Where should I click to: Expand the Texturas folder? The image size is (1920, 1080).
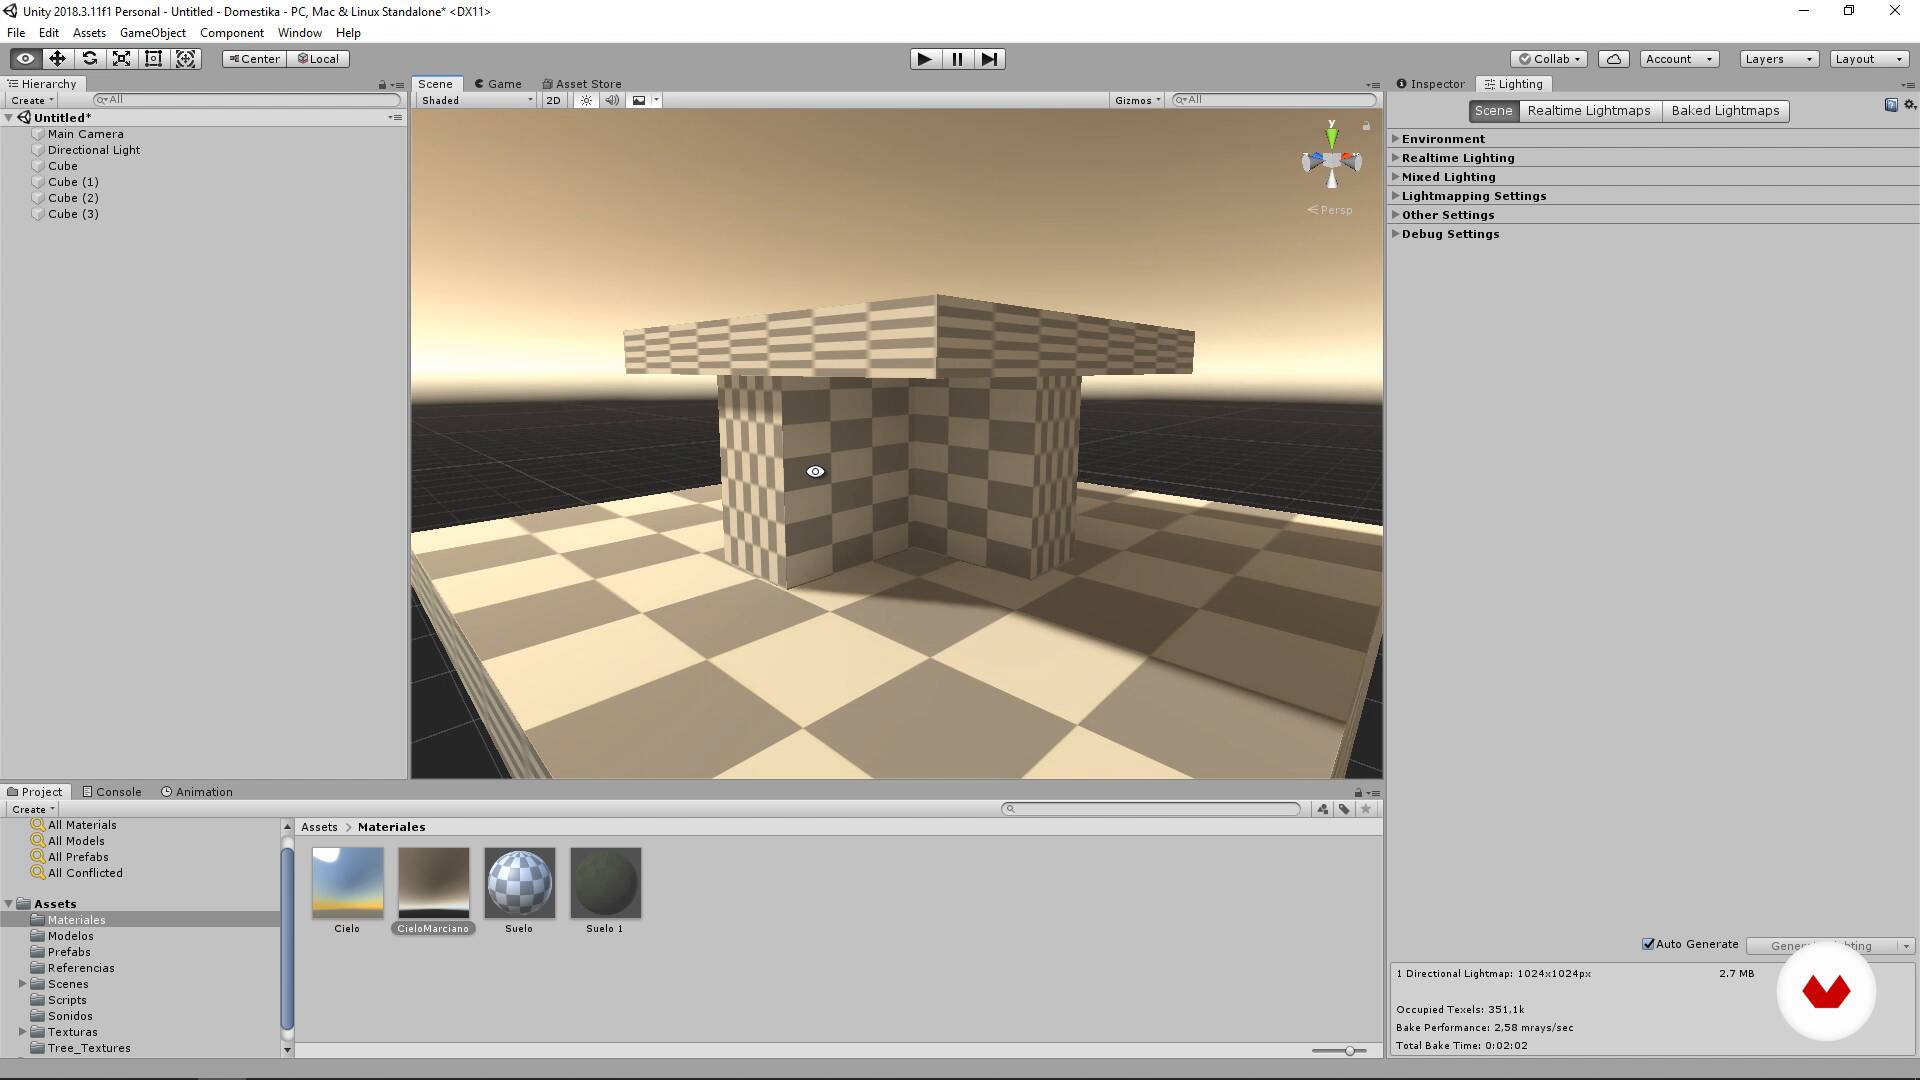tap(22, 1032)
